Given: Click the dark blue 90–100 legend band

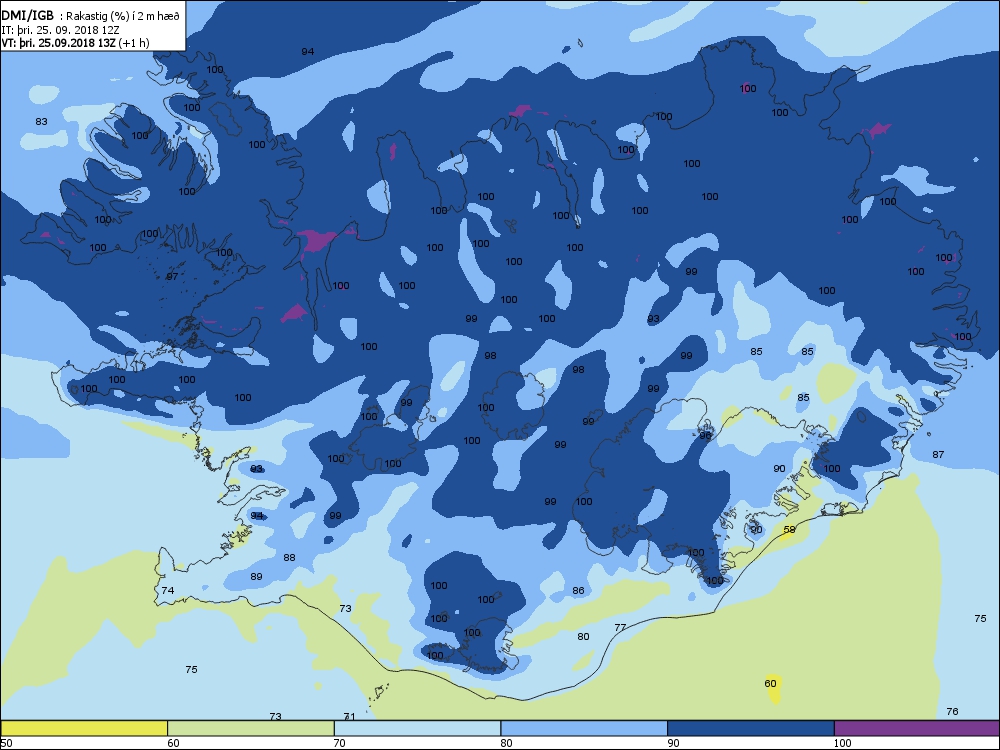Looking at the screenshot, I should coord(751,728).
